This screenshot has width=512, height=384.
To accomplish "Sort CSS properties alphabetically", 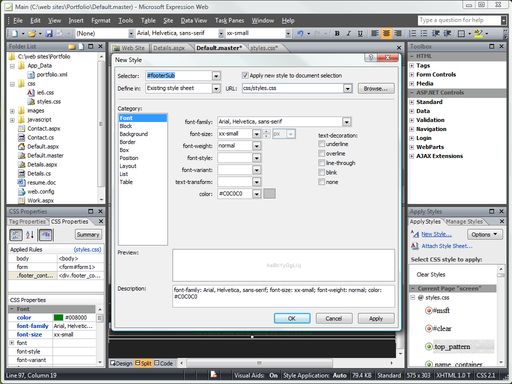I will (x=30, y=235).
